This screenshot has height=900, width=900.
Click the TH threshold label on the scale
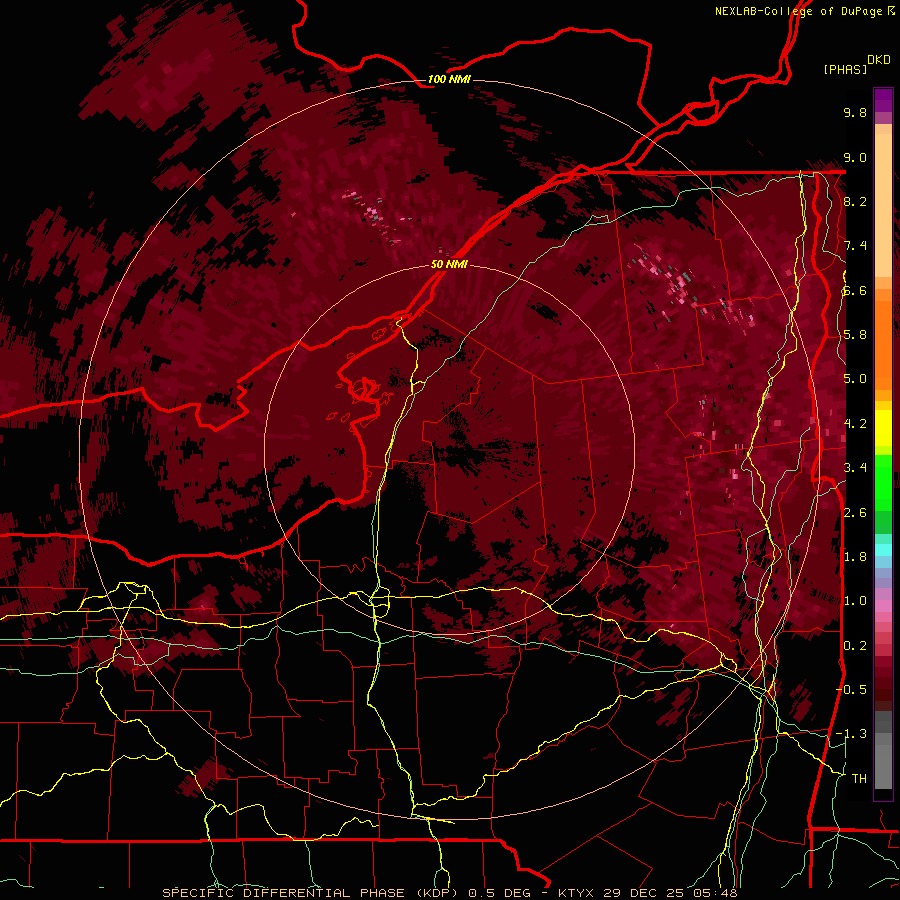click(859, 778)
